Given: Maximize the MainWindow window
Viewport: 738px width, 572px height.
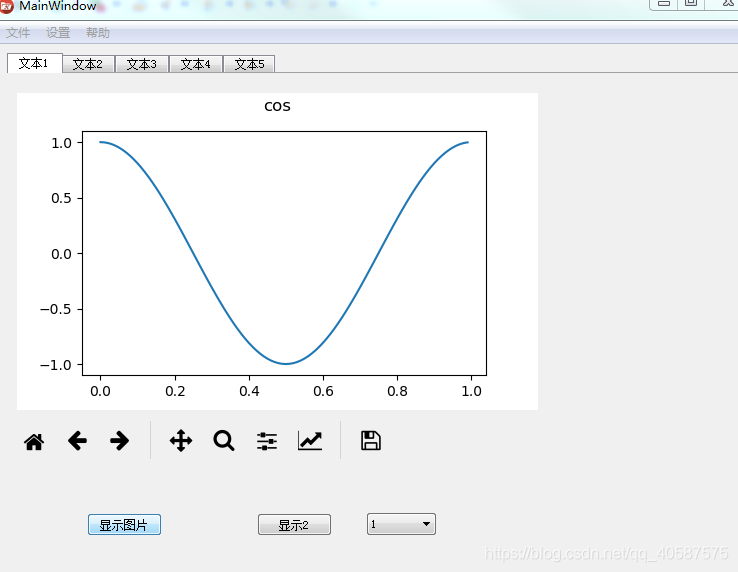Looking at the screenshot, I should tap(691, 4).
